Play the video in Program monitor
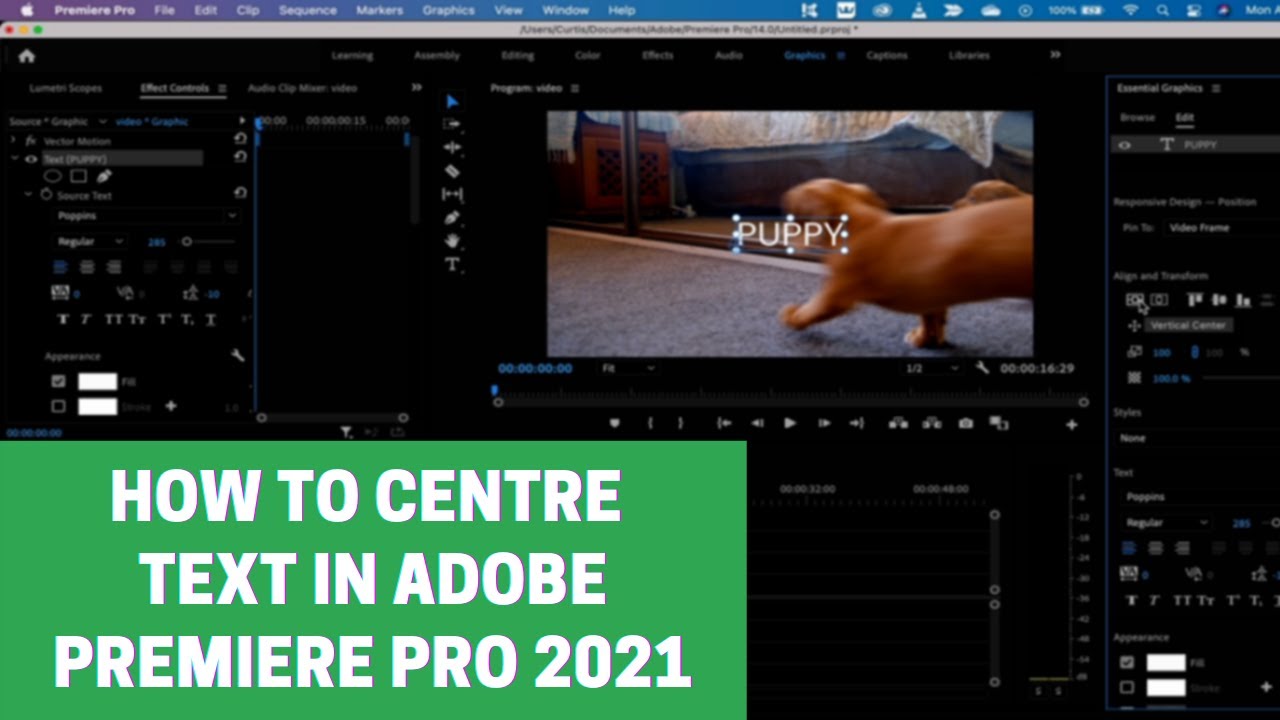This screenshot has width=1280, height=720. pos(790,423)
